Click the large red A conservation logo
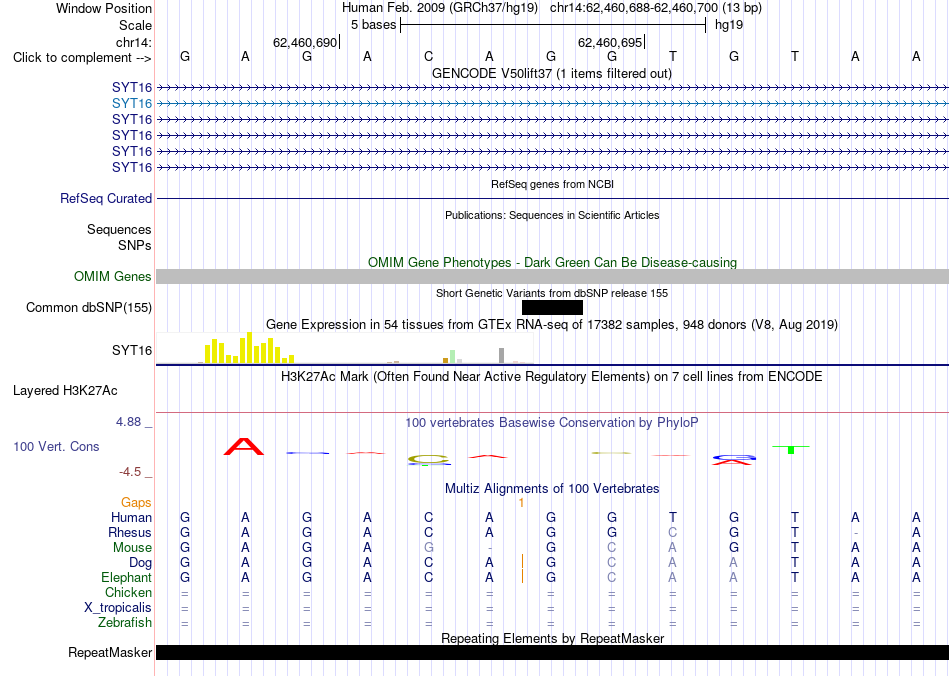The image size is (950, 676). pos(244,446)
